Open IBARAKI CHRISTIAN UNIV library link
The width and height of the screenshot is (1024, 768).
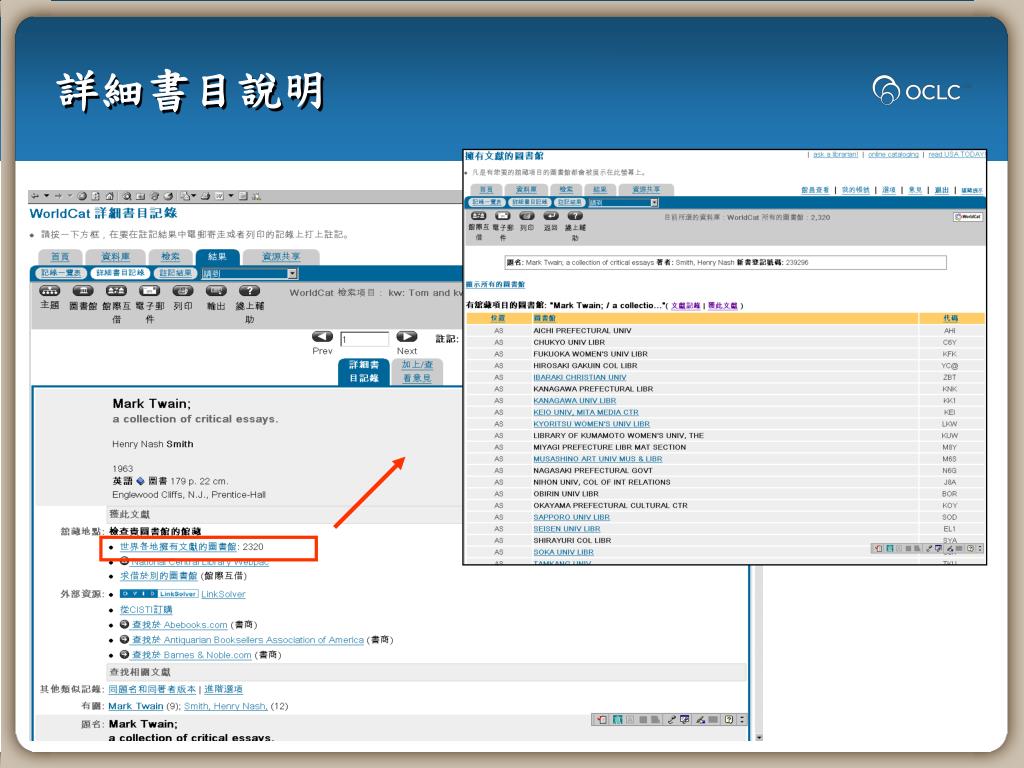click(580, 377)
